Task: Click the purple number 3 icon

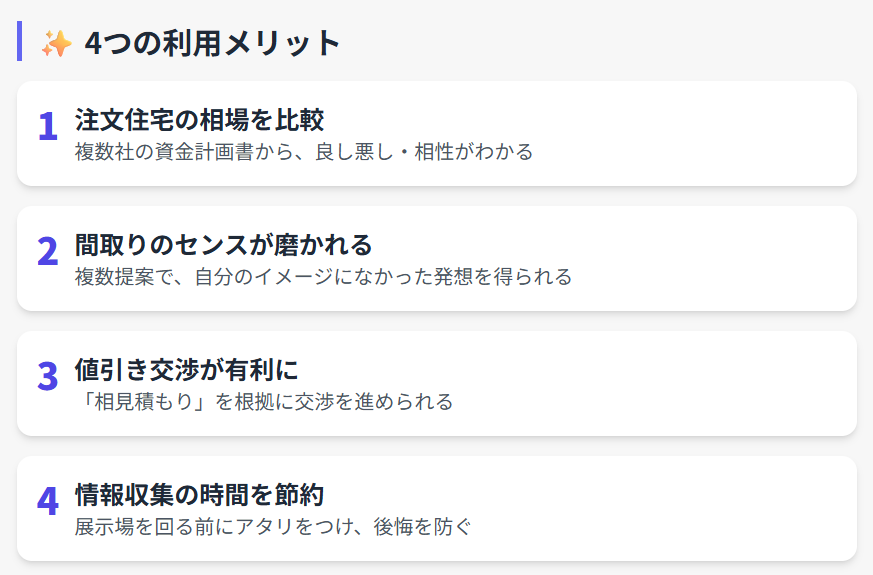Action: [x=48, y=377]
